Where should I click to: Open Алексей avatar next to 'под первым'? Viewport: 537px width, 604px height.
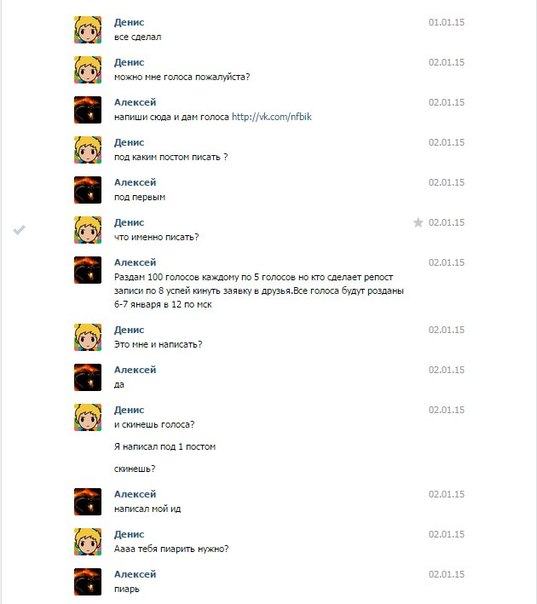click(x=88, y=190)
